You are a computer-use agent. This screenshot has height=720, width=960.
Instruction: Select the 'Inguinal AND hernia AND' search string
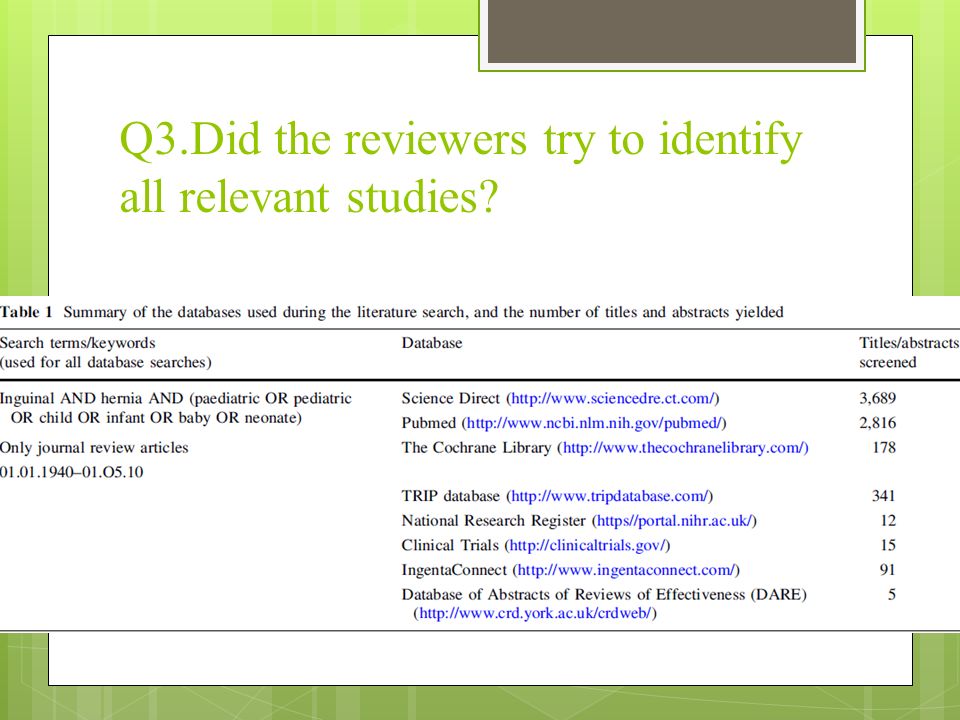(176, 408)
